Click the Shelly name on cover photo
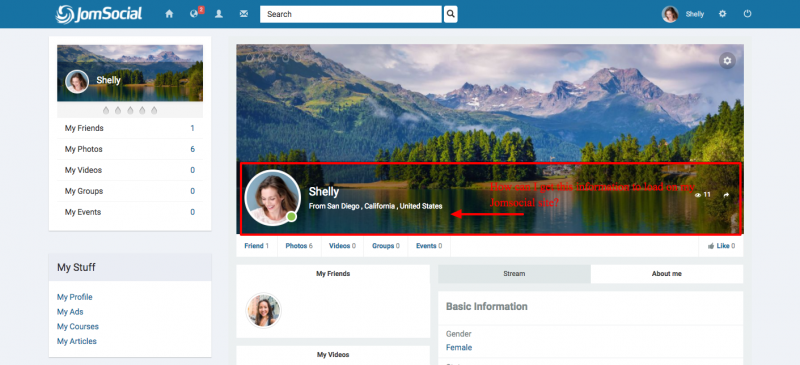The width and height of the screenshot is (800, 365). tap(323, 192)
